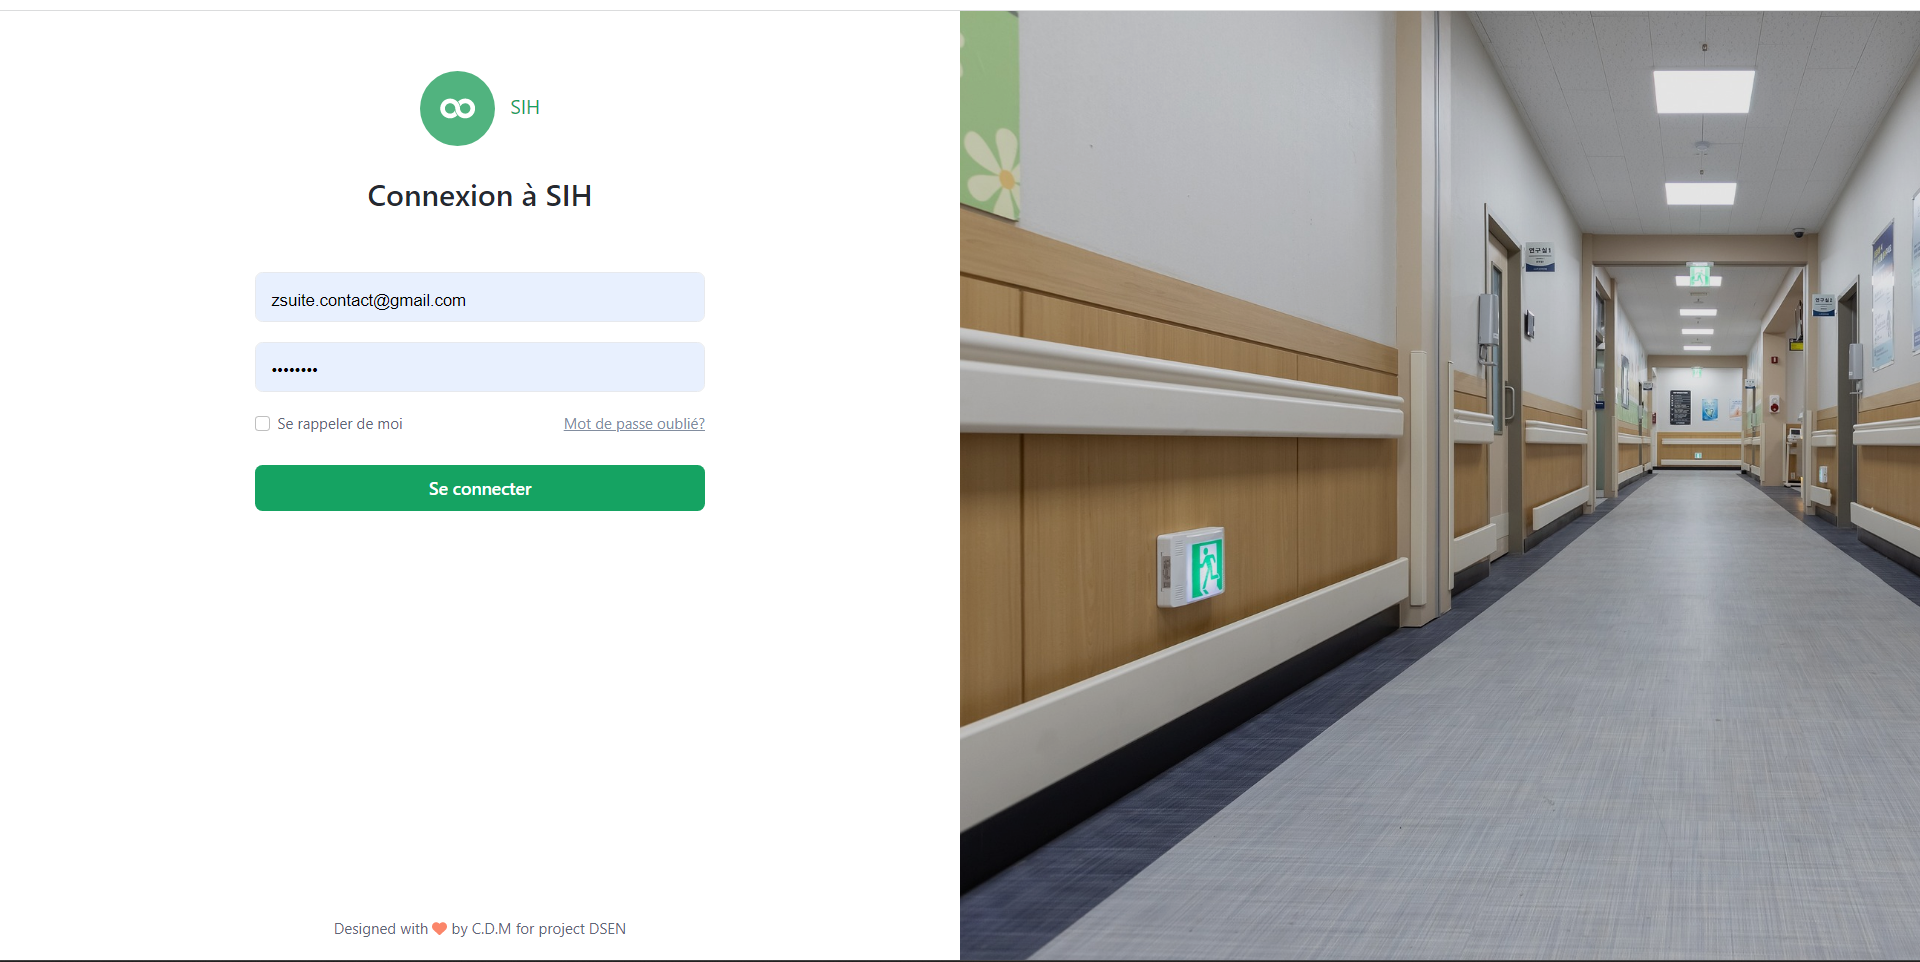Image resolution: width=1920 pixels, height=962 pixels.
Task: Click the green Se connecter button
Action: (480, 488)
